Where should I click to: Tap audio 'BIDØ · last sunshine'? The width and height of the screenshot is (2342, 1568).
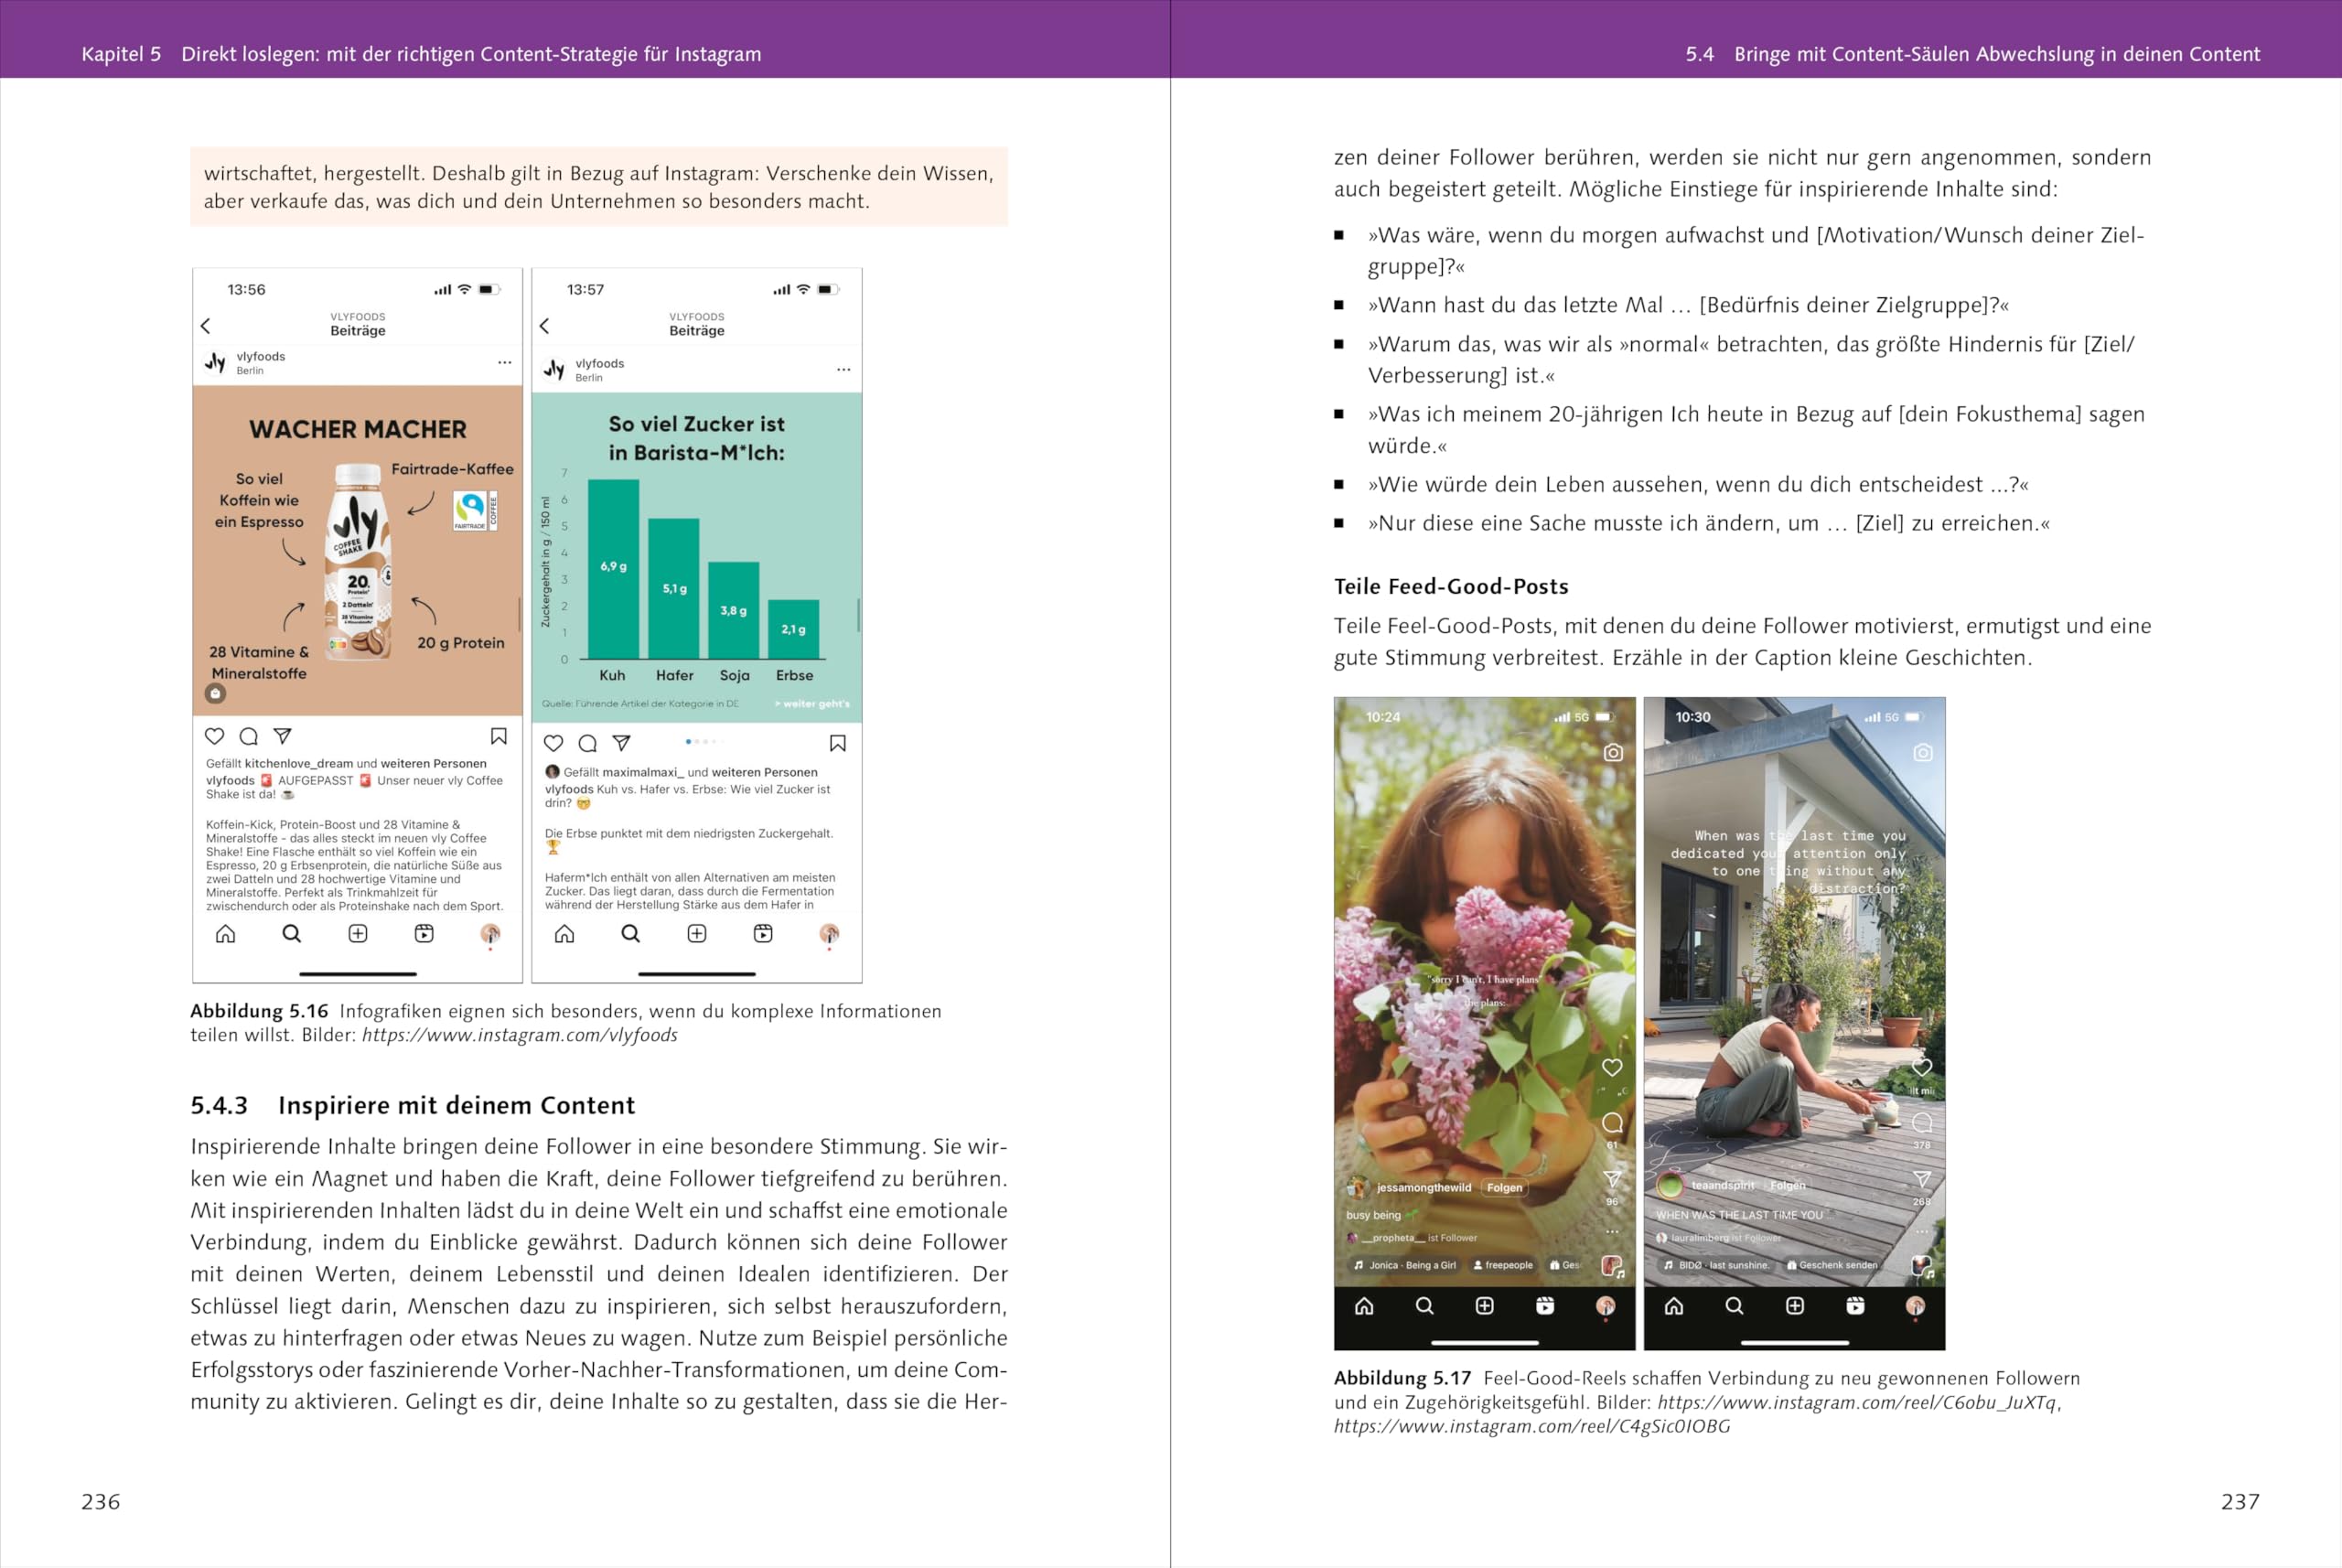click(1716, 1265)
